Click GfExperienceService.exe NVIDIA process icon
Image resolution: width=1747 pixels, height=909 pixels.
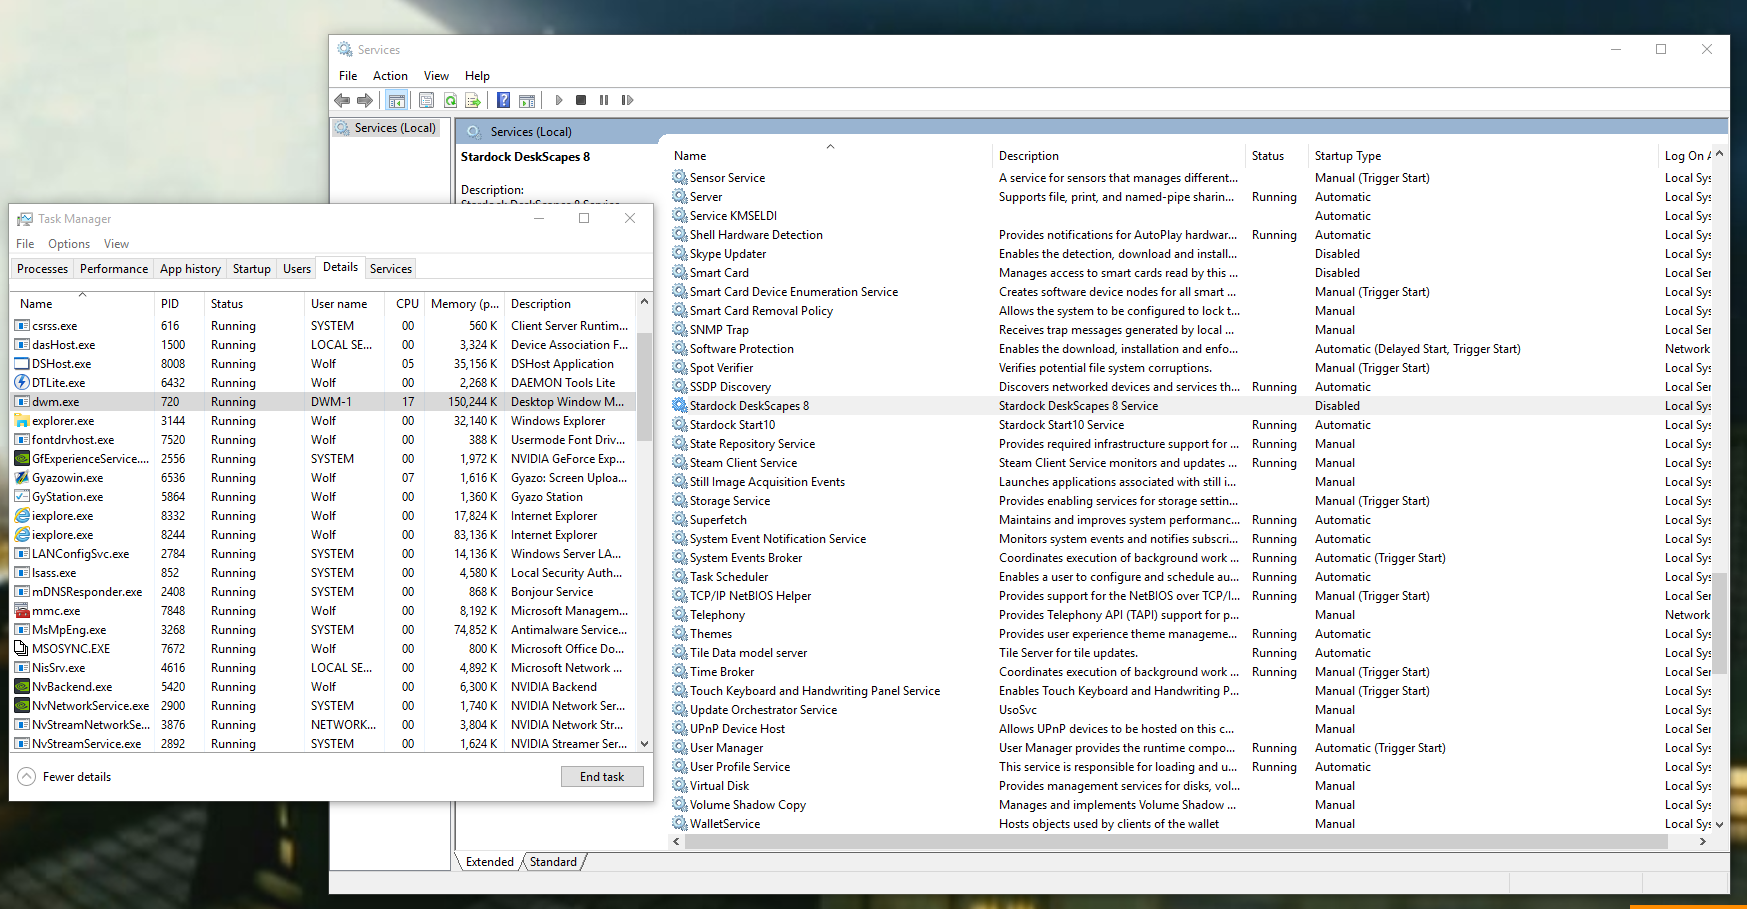(x=22, y=458)
